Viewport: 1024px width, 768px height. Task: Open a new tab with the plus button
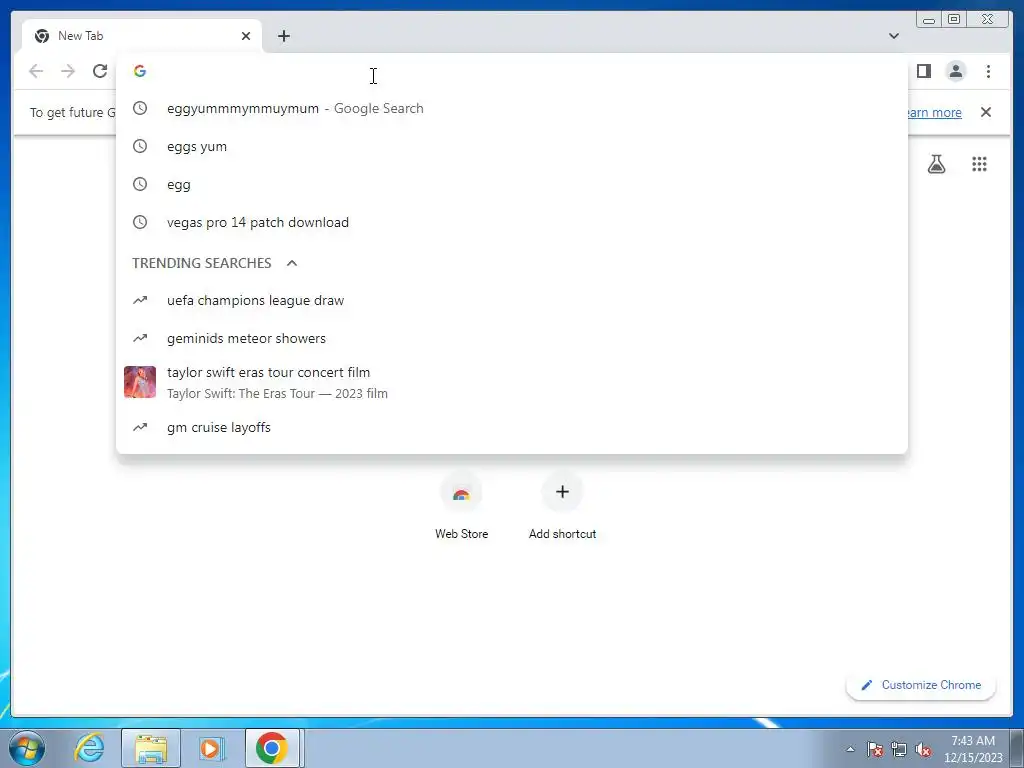tap(283, 36)
